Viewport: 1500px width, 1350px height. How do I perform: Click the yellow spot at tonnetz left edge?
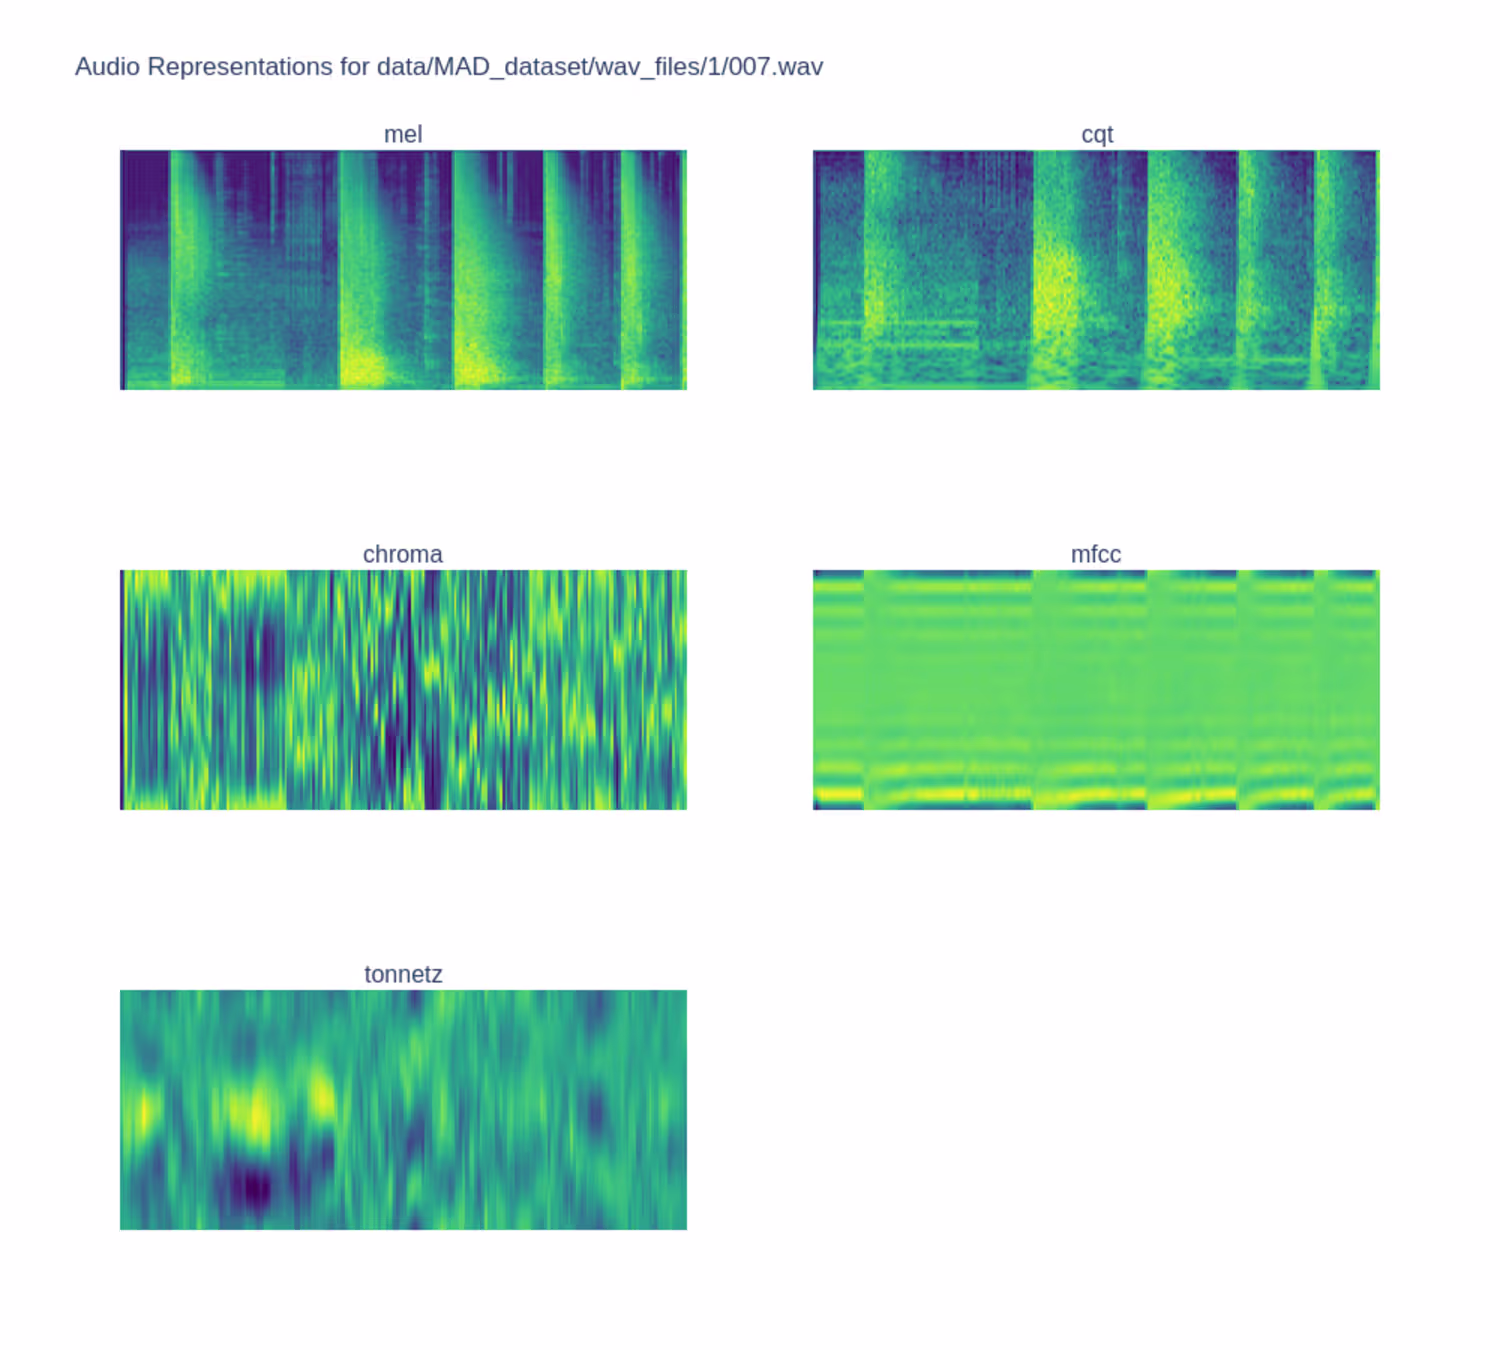click(143, 1112)
